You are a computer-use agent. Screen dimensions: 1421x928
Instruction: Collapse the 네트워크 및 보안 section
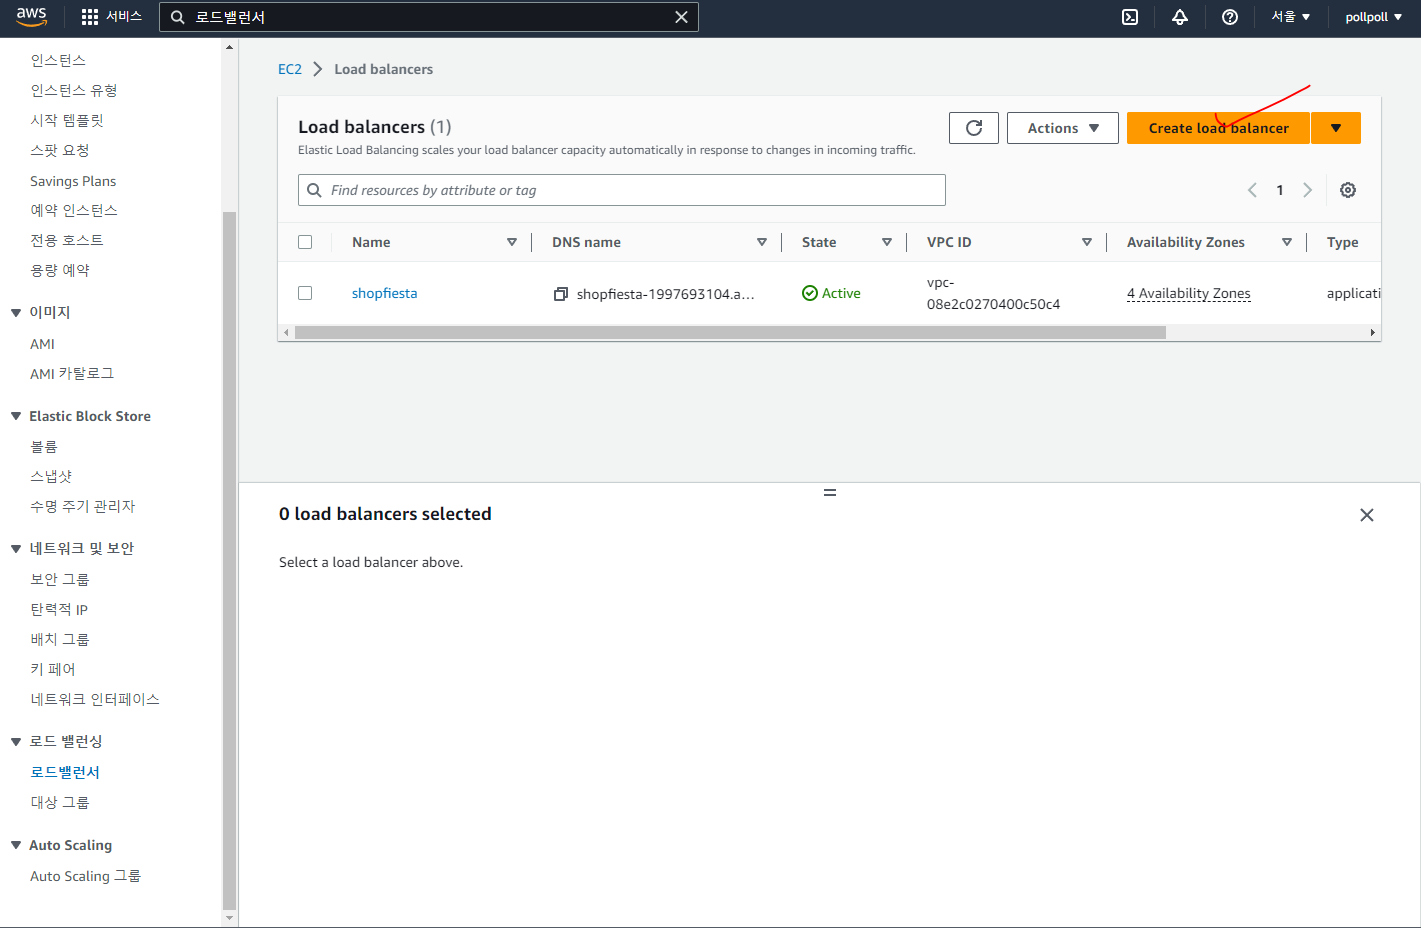point(16,549)
